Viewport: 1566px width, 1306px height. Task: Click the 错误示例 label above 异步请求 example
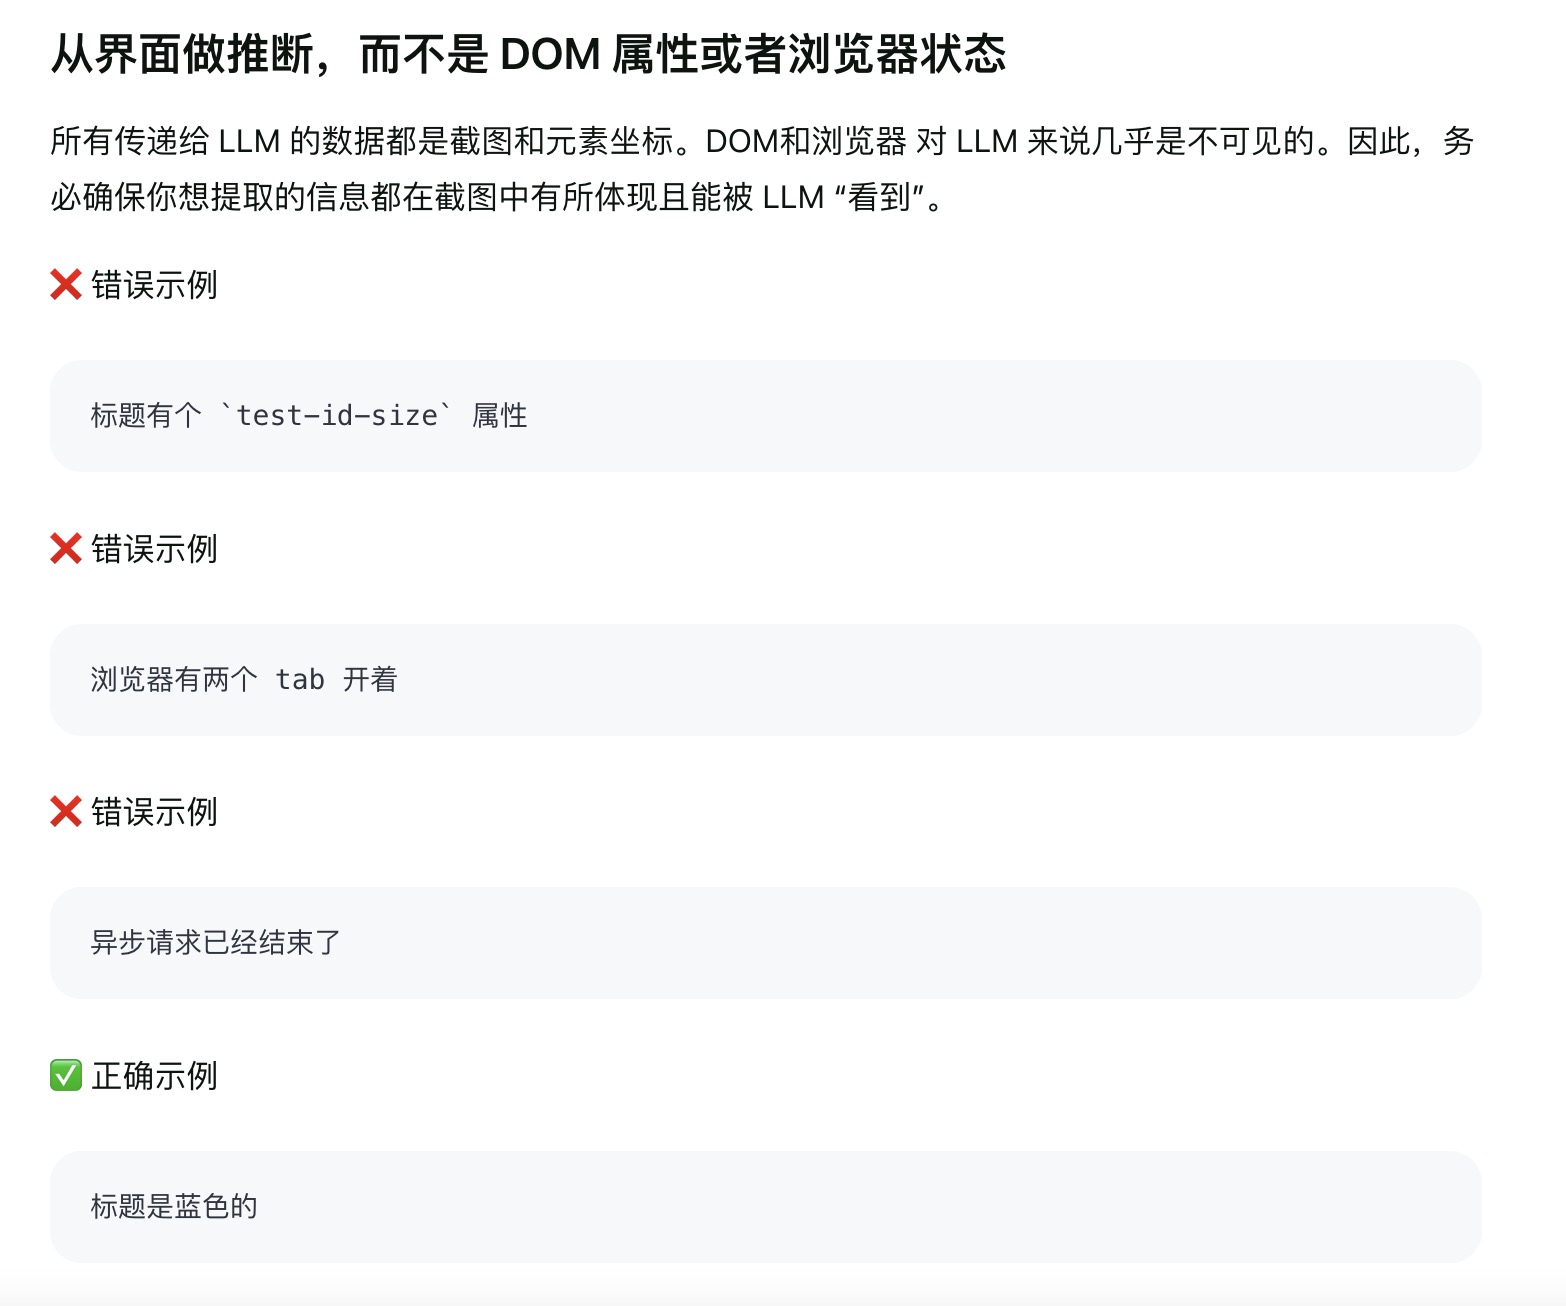click(x=154, y=812)
